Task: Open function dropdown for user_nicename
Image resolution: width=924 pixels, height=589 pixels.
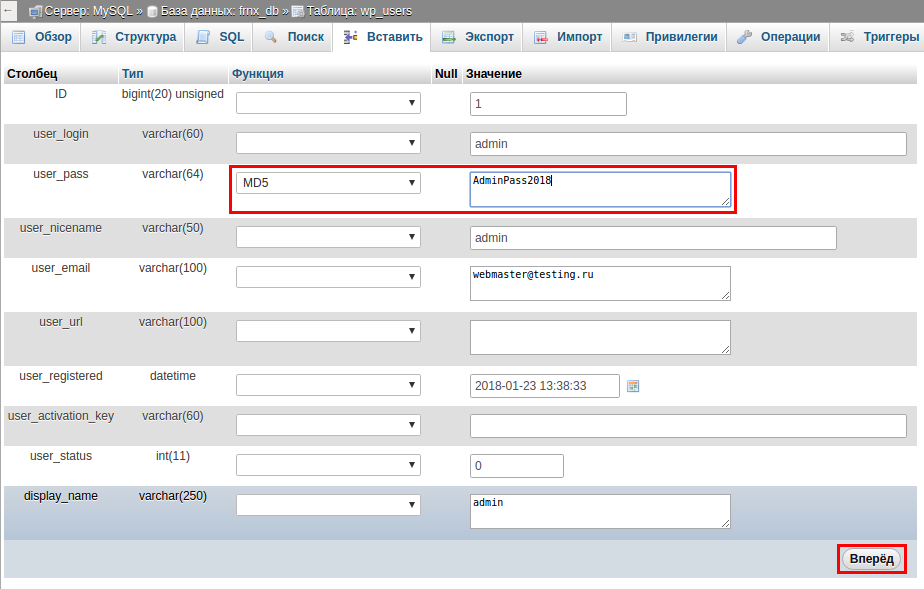Action: pyautogui.click(x=328, y=237)
